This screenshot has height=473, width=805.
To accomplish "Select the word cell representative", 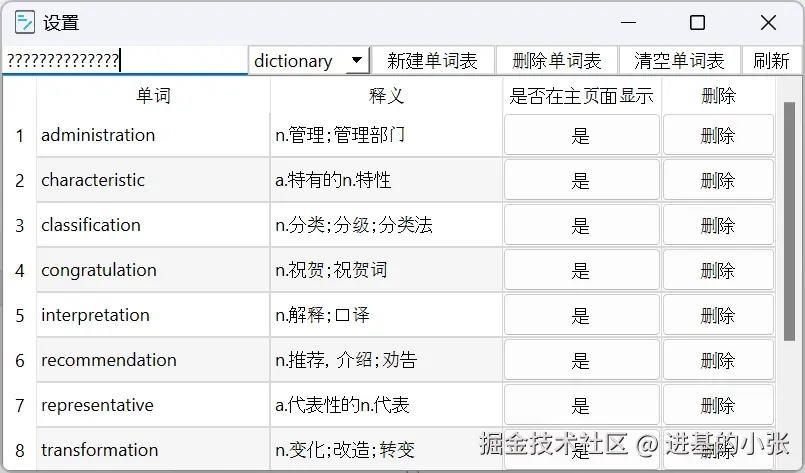I will [153, 405].
